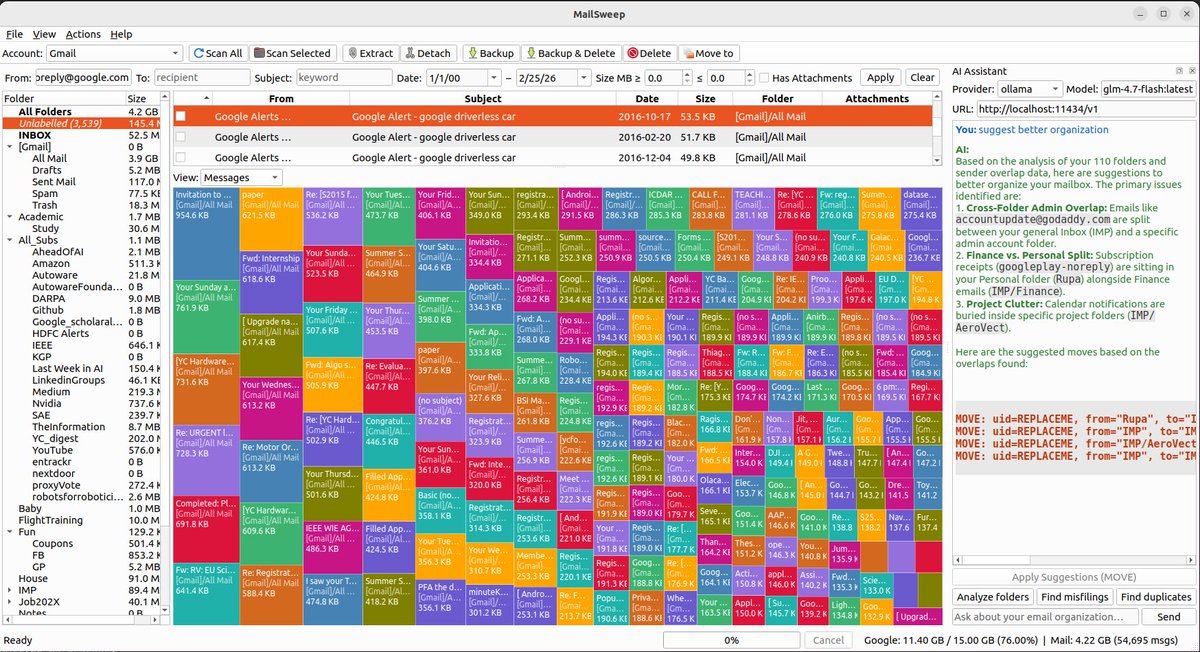Image resolution: width=1200 pixels, height=652 pixels.
Task: Click the Backup toolbar button
Action: click(x=490, y=53)
